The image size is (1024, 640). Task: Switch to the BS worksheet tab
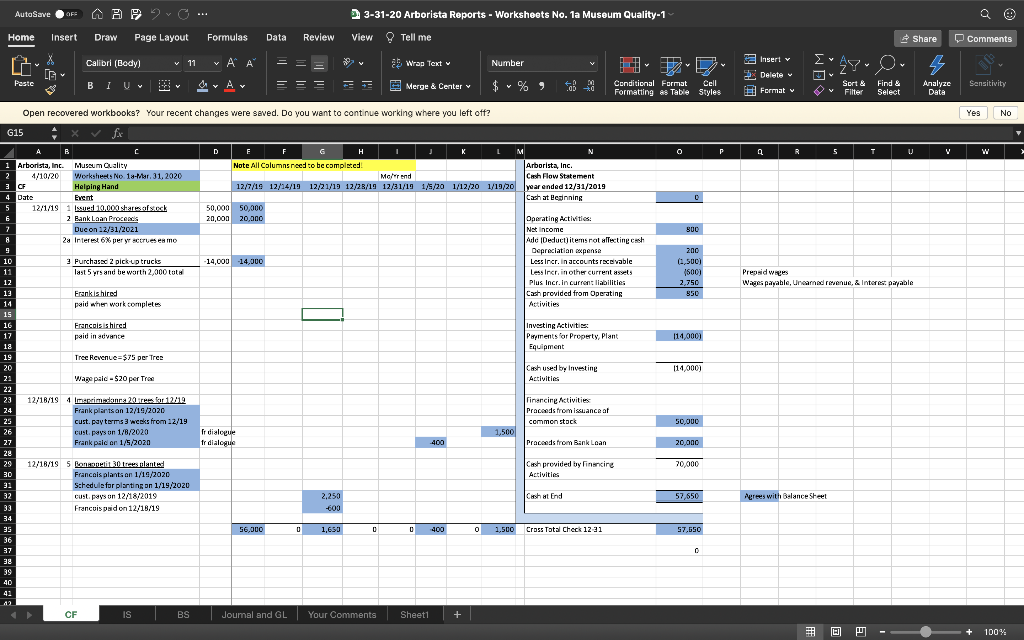(x=182, y=614)
